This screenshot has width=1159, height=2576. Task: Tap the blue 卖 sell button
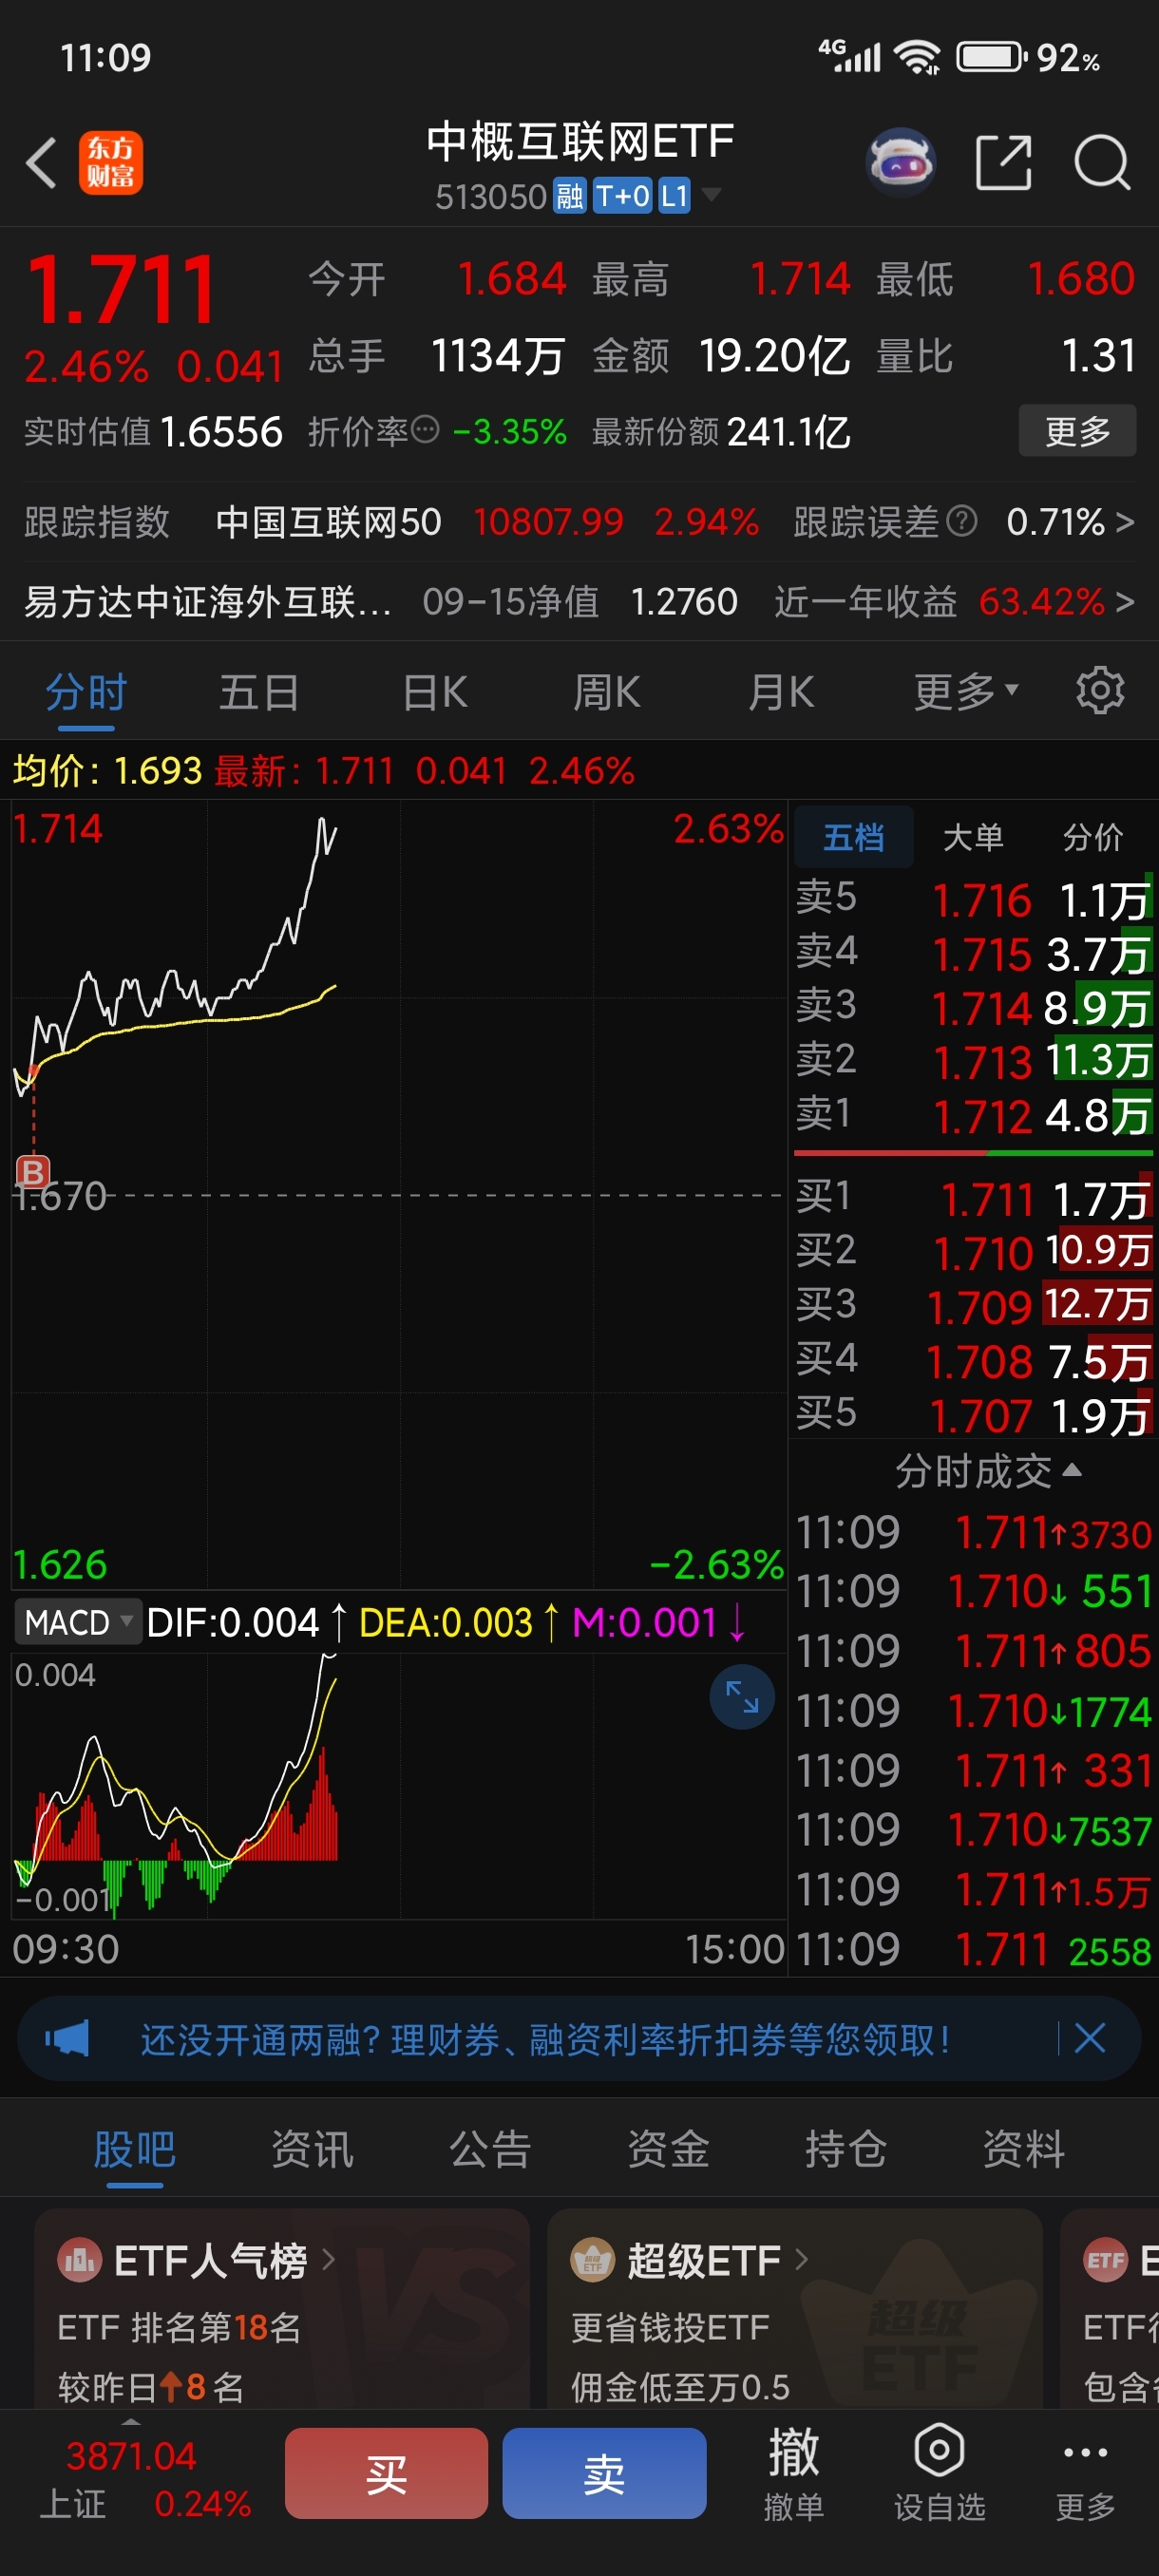(604, 2472)
